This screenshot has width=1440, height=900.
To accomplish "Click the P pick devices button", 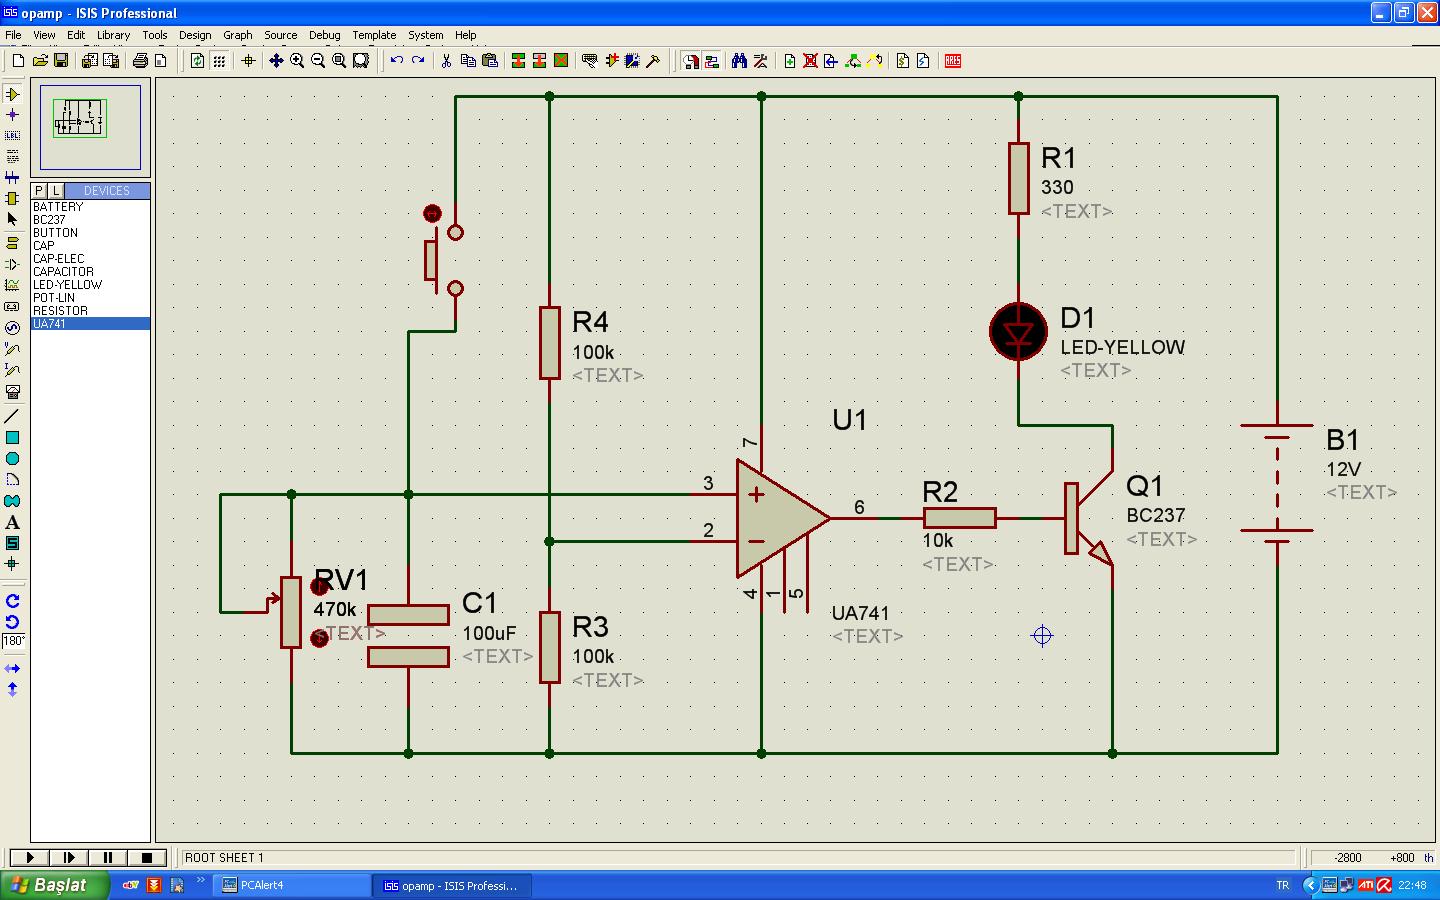I will pyautogui.click(x=39, y=190).
